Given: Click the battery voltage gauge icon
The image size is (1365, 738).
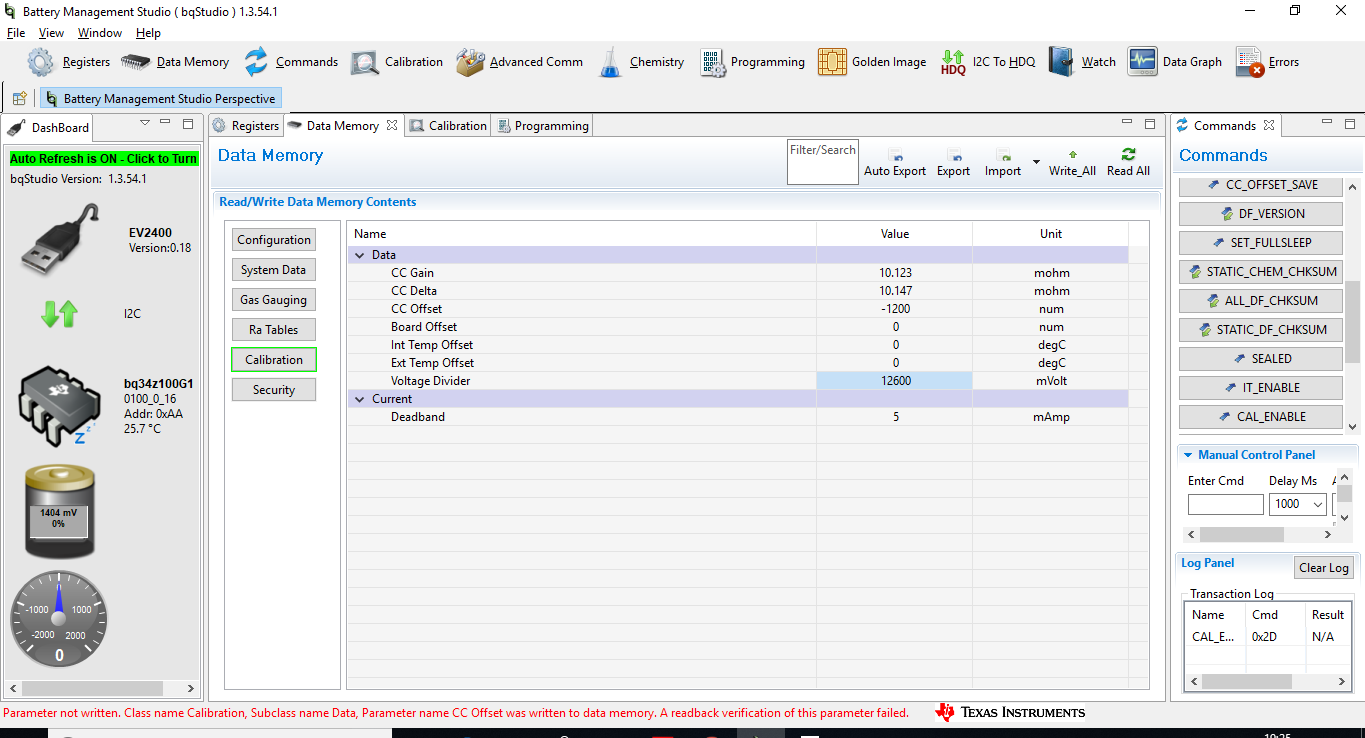Looking at the screenshot, I should pos(59,511).
